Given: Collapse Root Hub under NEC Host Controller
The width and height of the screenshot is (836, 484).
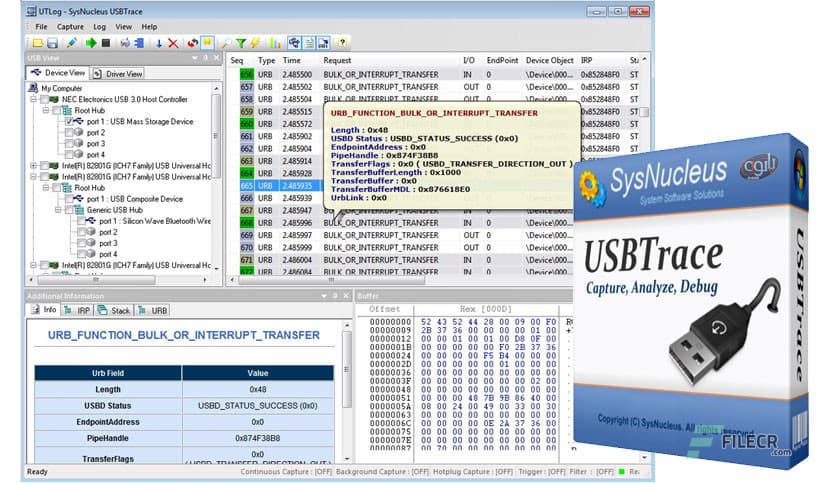Looking at the screenshot, I should (45, 110).
